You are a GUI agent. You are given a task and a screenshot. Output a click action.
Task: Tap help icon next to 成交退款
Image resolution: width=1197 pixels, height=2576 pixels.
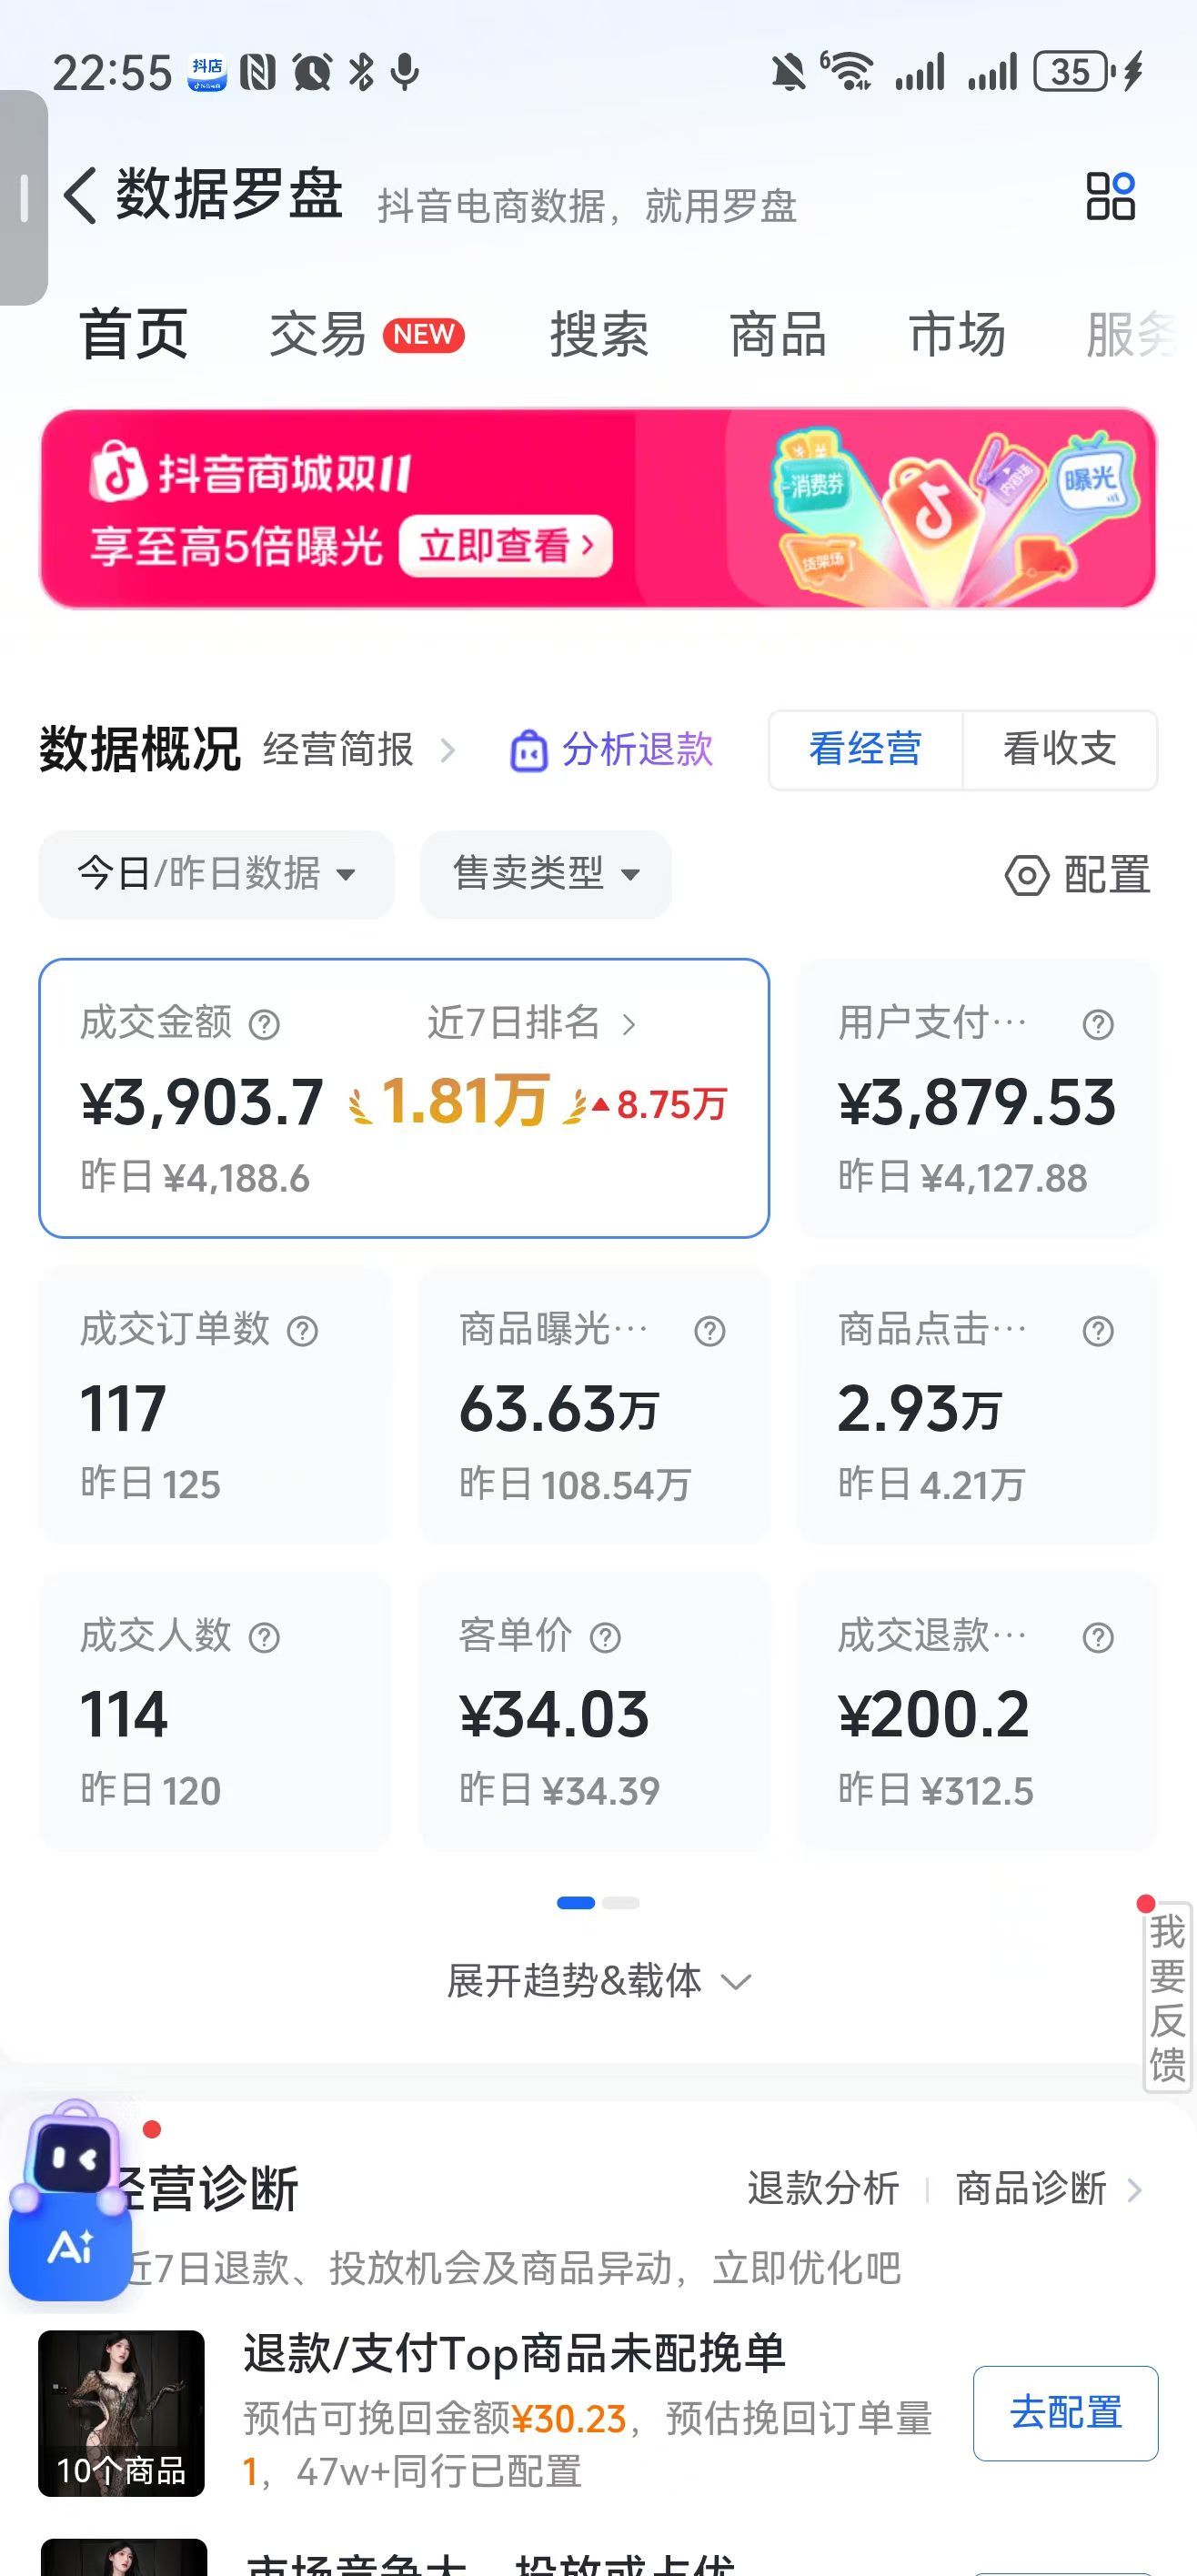pyautogui.click(x=1098, y=1638)
